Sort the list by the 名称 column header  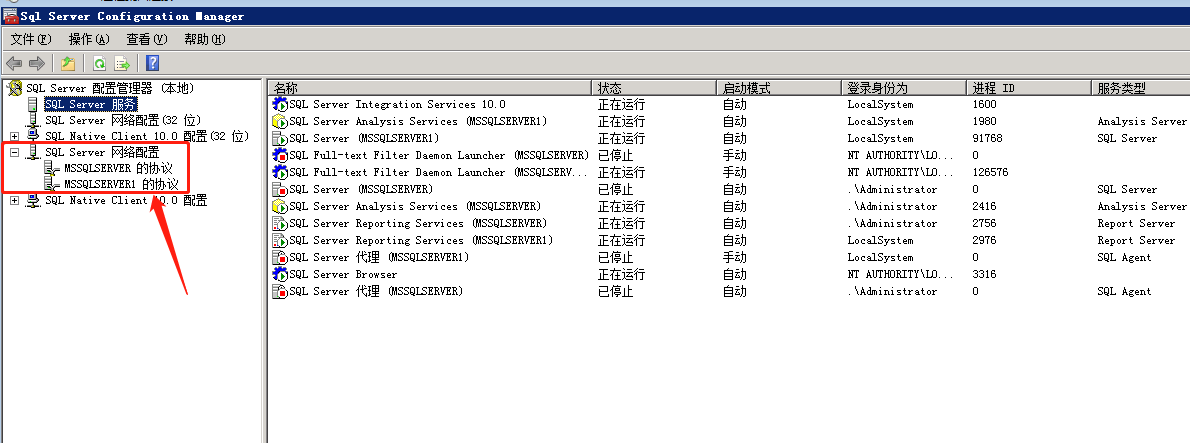(286, 88)
